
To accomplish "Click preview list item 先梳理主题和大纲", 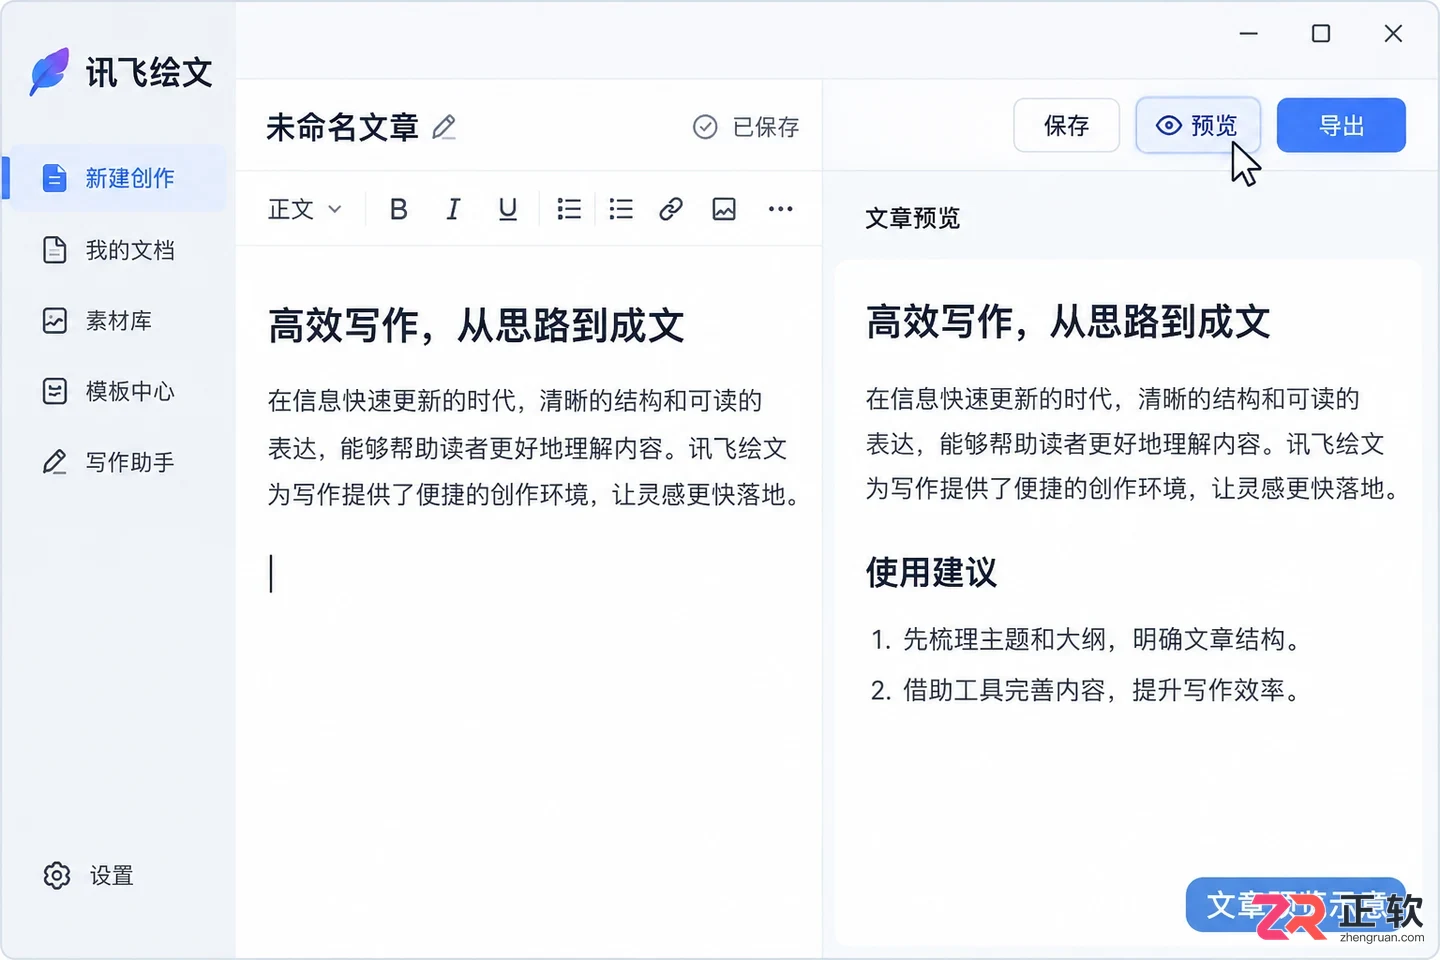I will [x=1085, y=640].
